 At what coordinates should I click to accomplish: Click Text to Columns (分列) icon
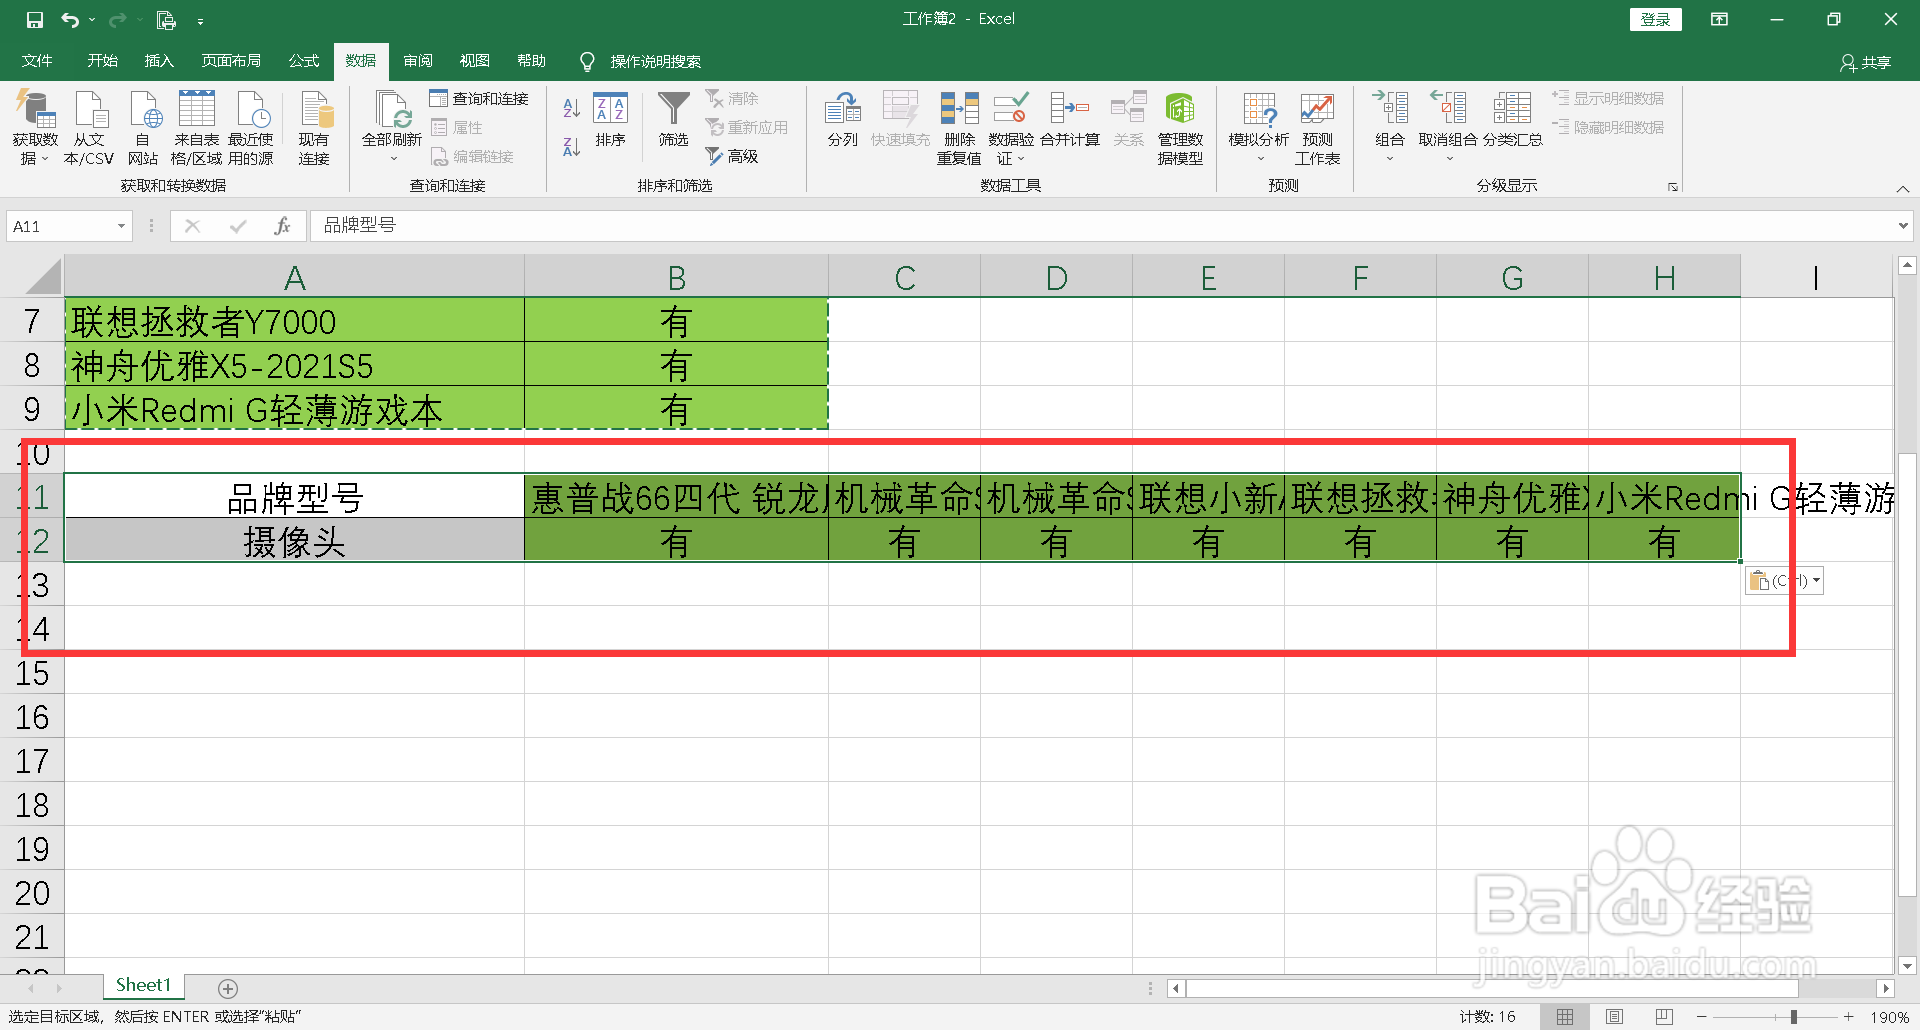click(x=843, y=119)
